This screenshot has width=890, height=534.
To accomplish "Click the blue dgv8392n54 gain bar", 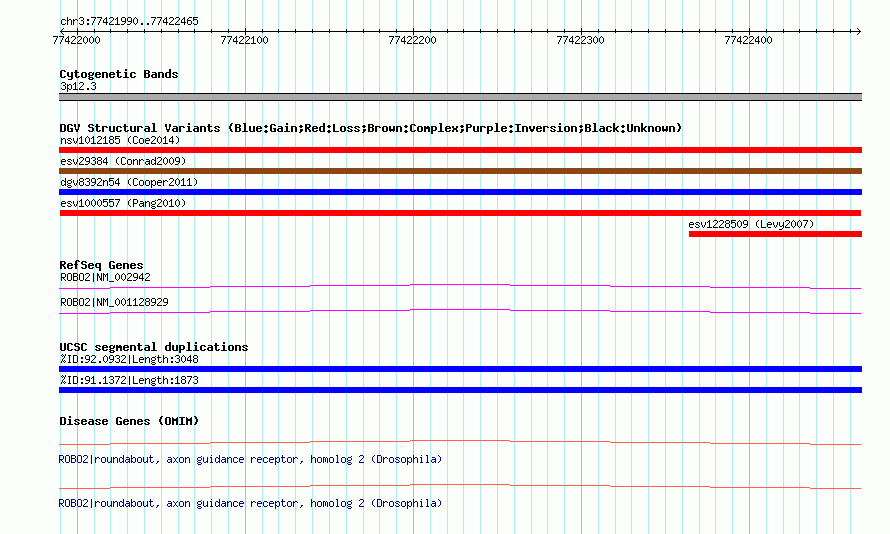I will coord(460,192).
